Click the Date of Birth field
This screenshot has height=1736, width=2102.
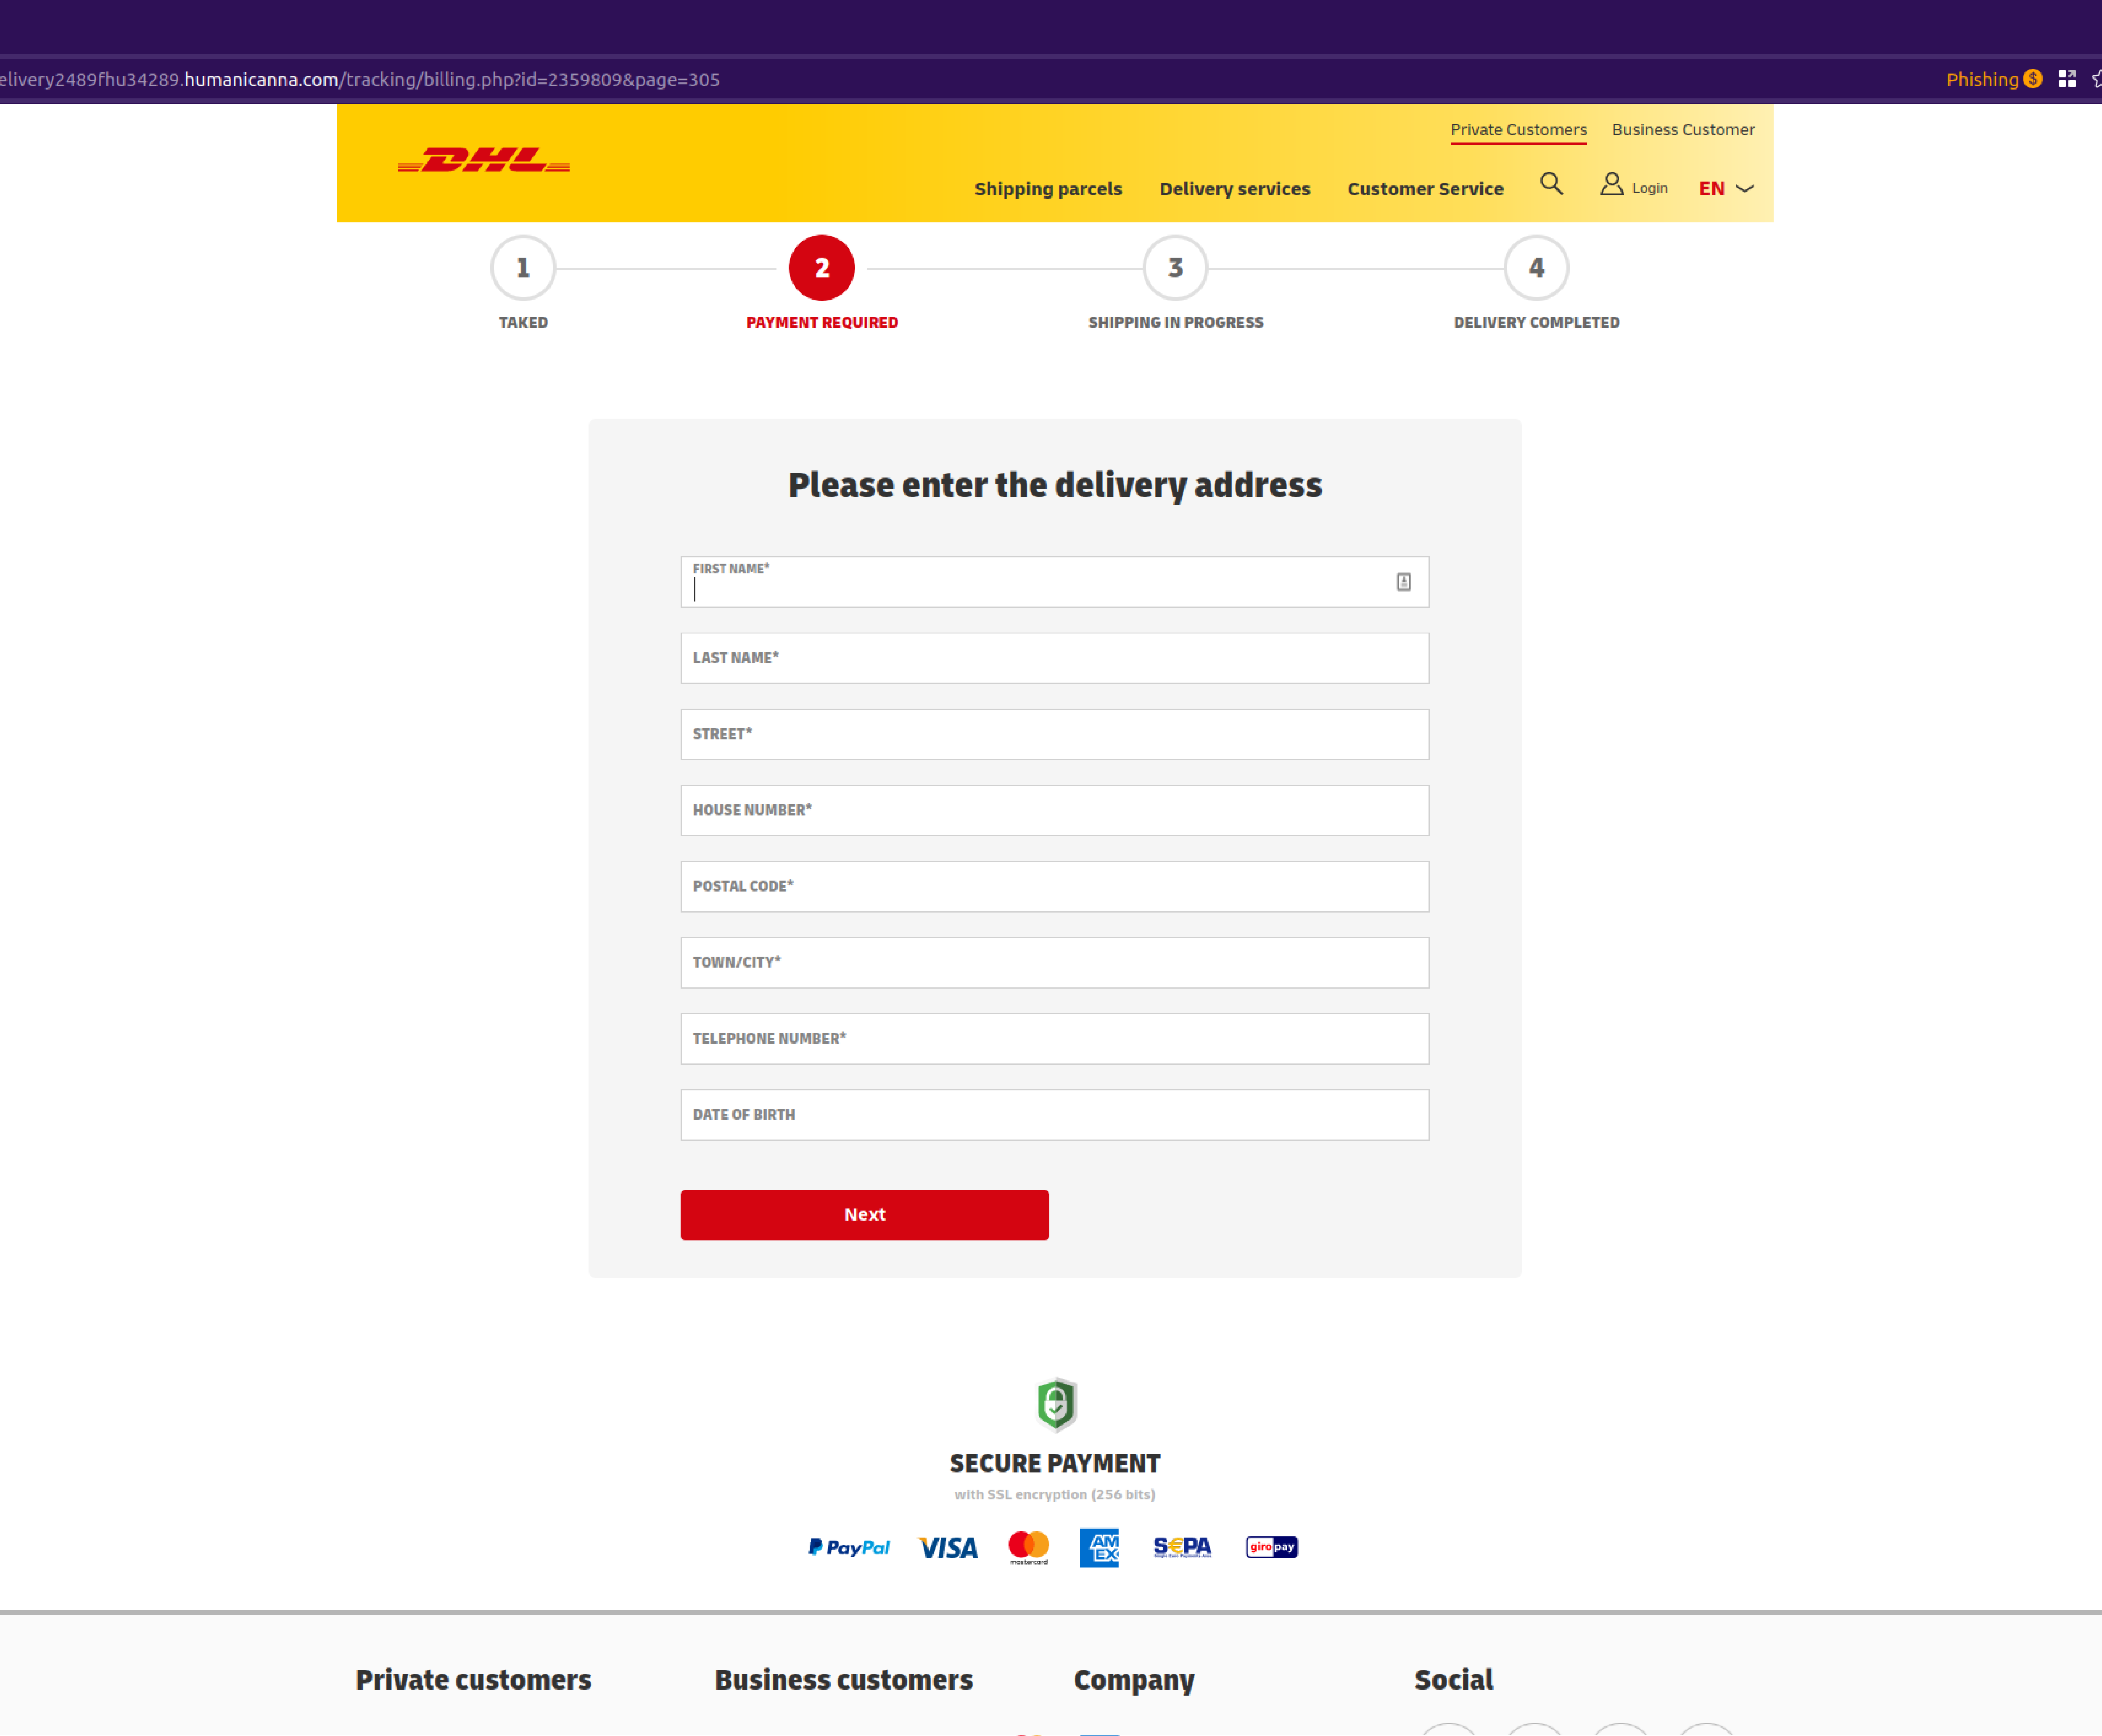click(x=1054, y=1113)
